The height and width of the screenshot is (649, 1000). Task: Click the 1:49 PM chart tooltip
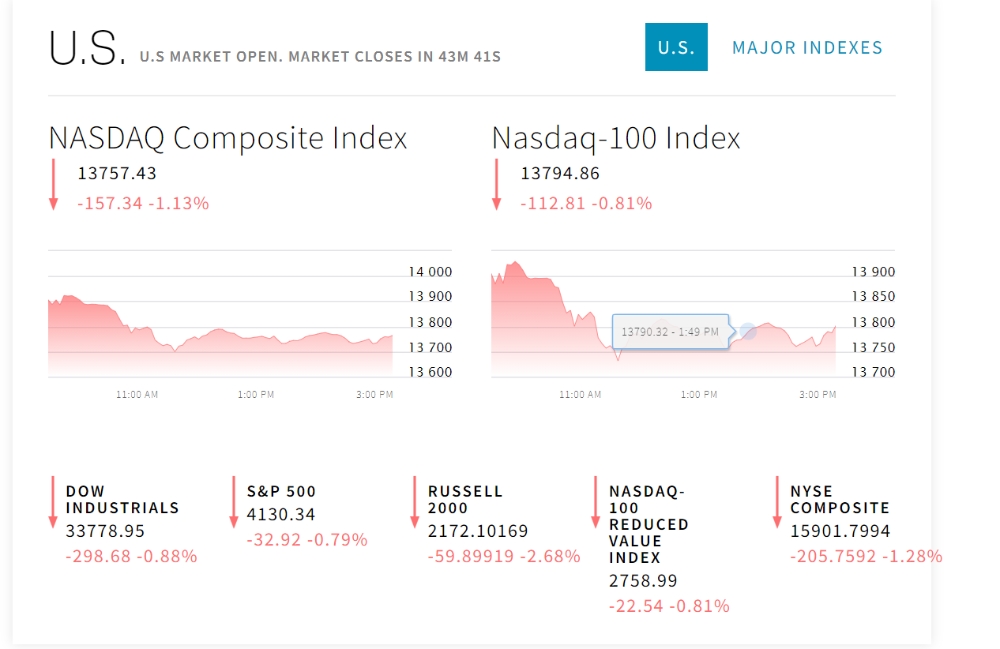(x=669, y=331)
